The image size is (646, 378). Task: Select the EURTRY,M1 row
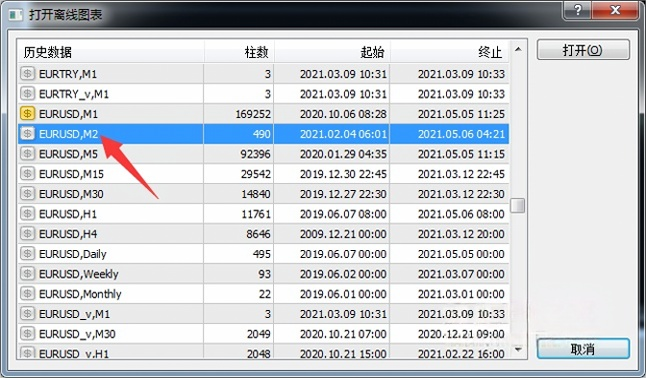coord(264,74)
